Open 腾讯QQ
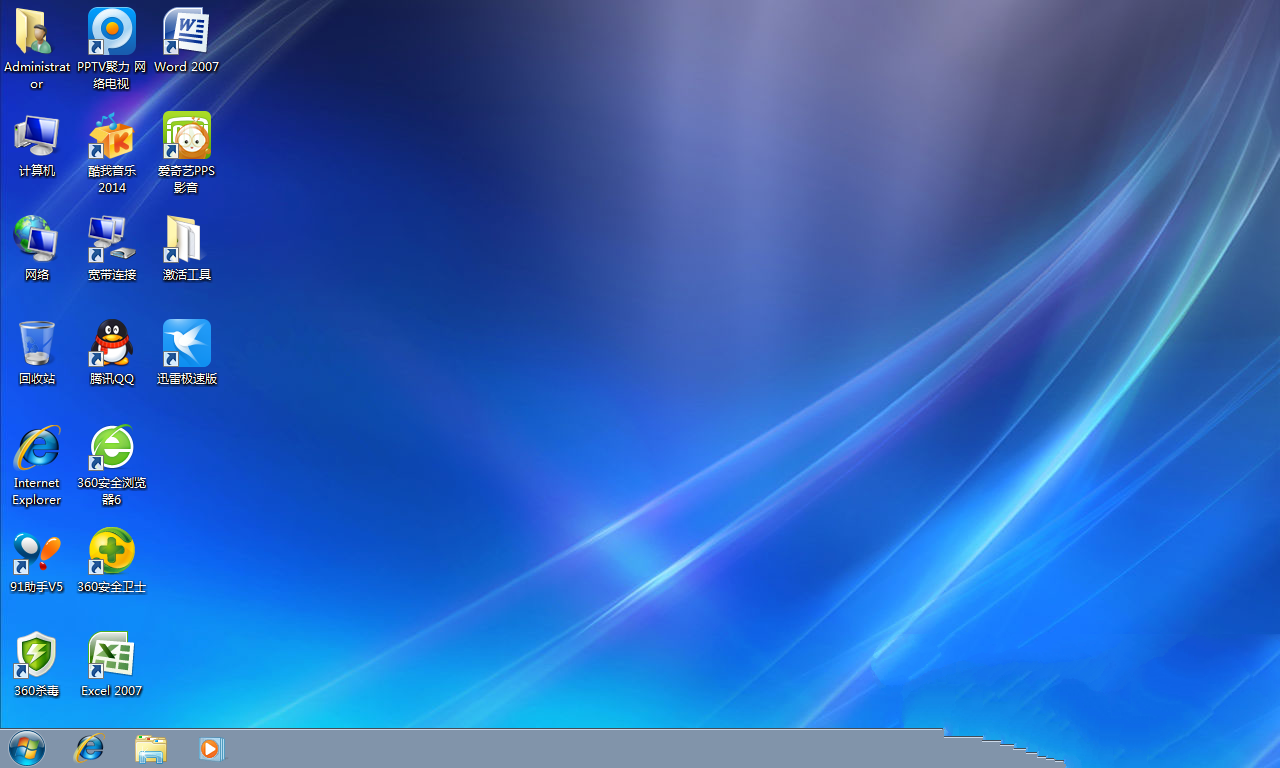This screenshot has height=768, width=1280. [111, 343]
